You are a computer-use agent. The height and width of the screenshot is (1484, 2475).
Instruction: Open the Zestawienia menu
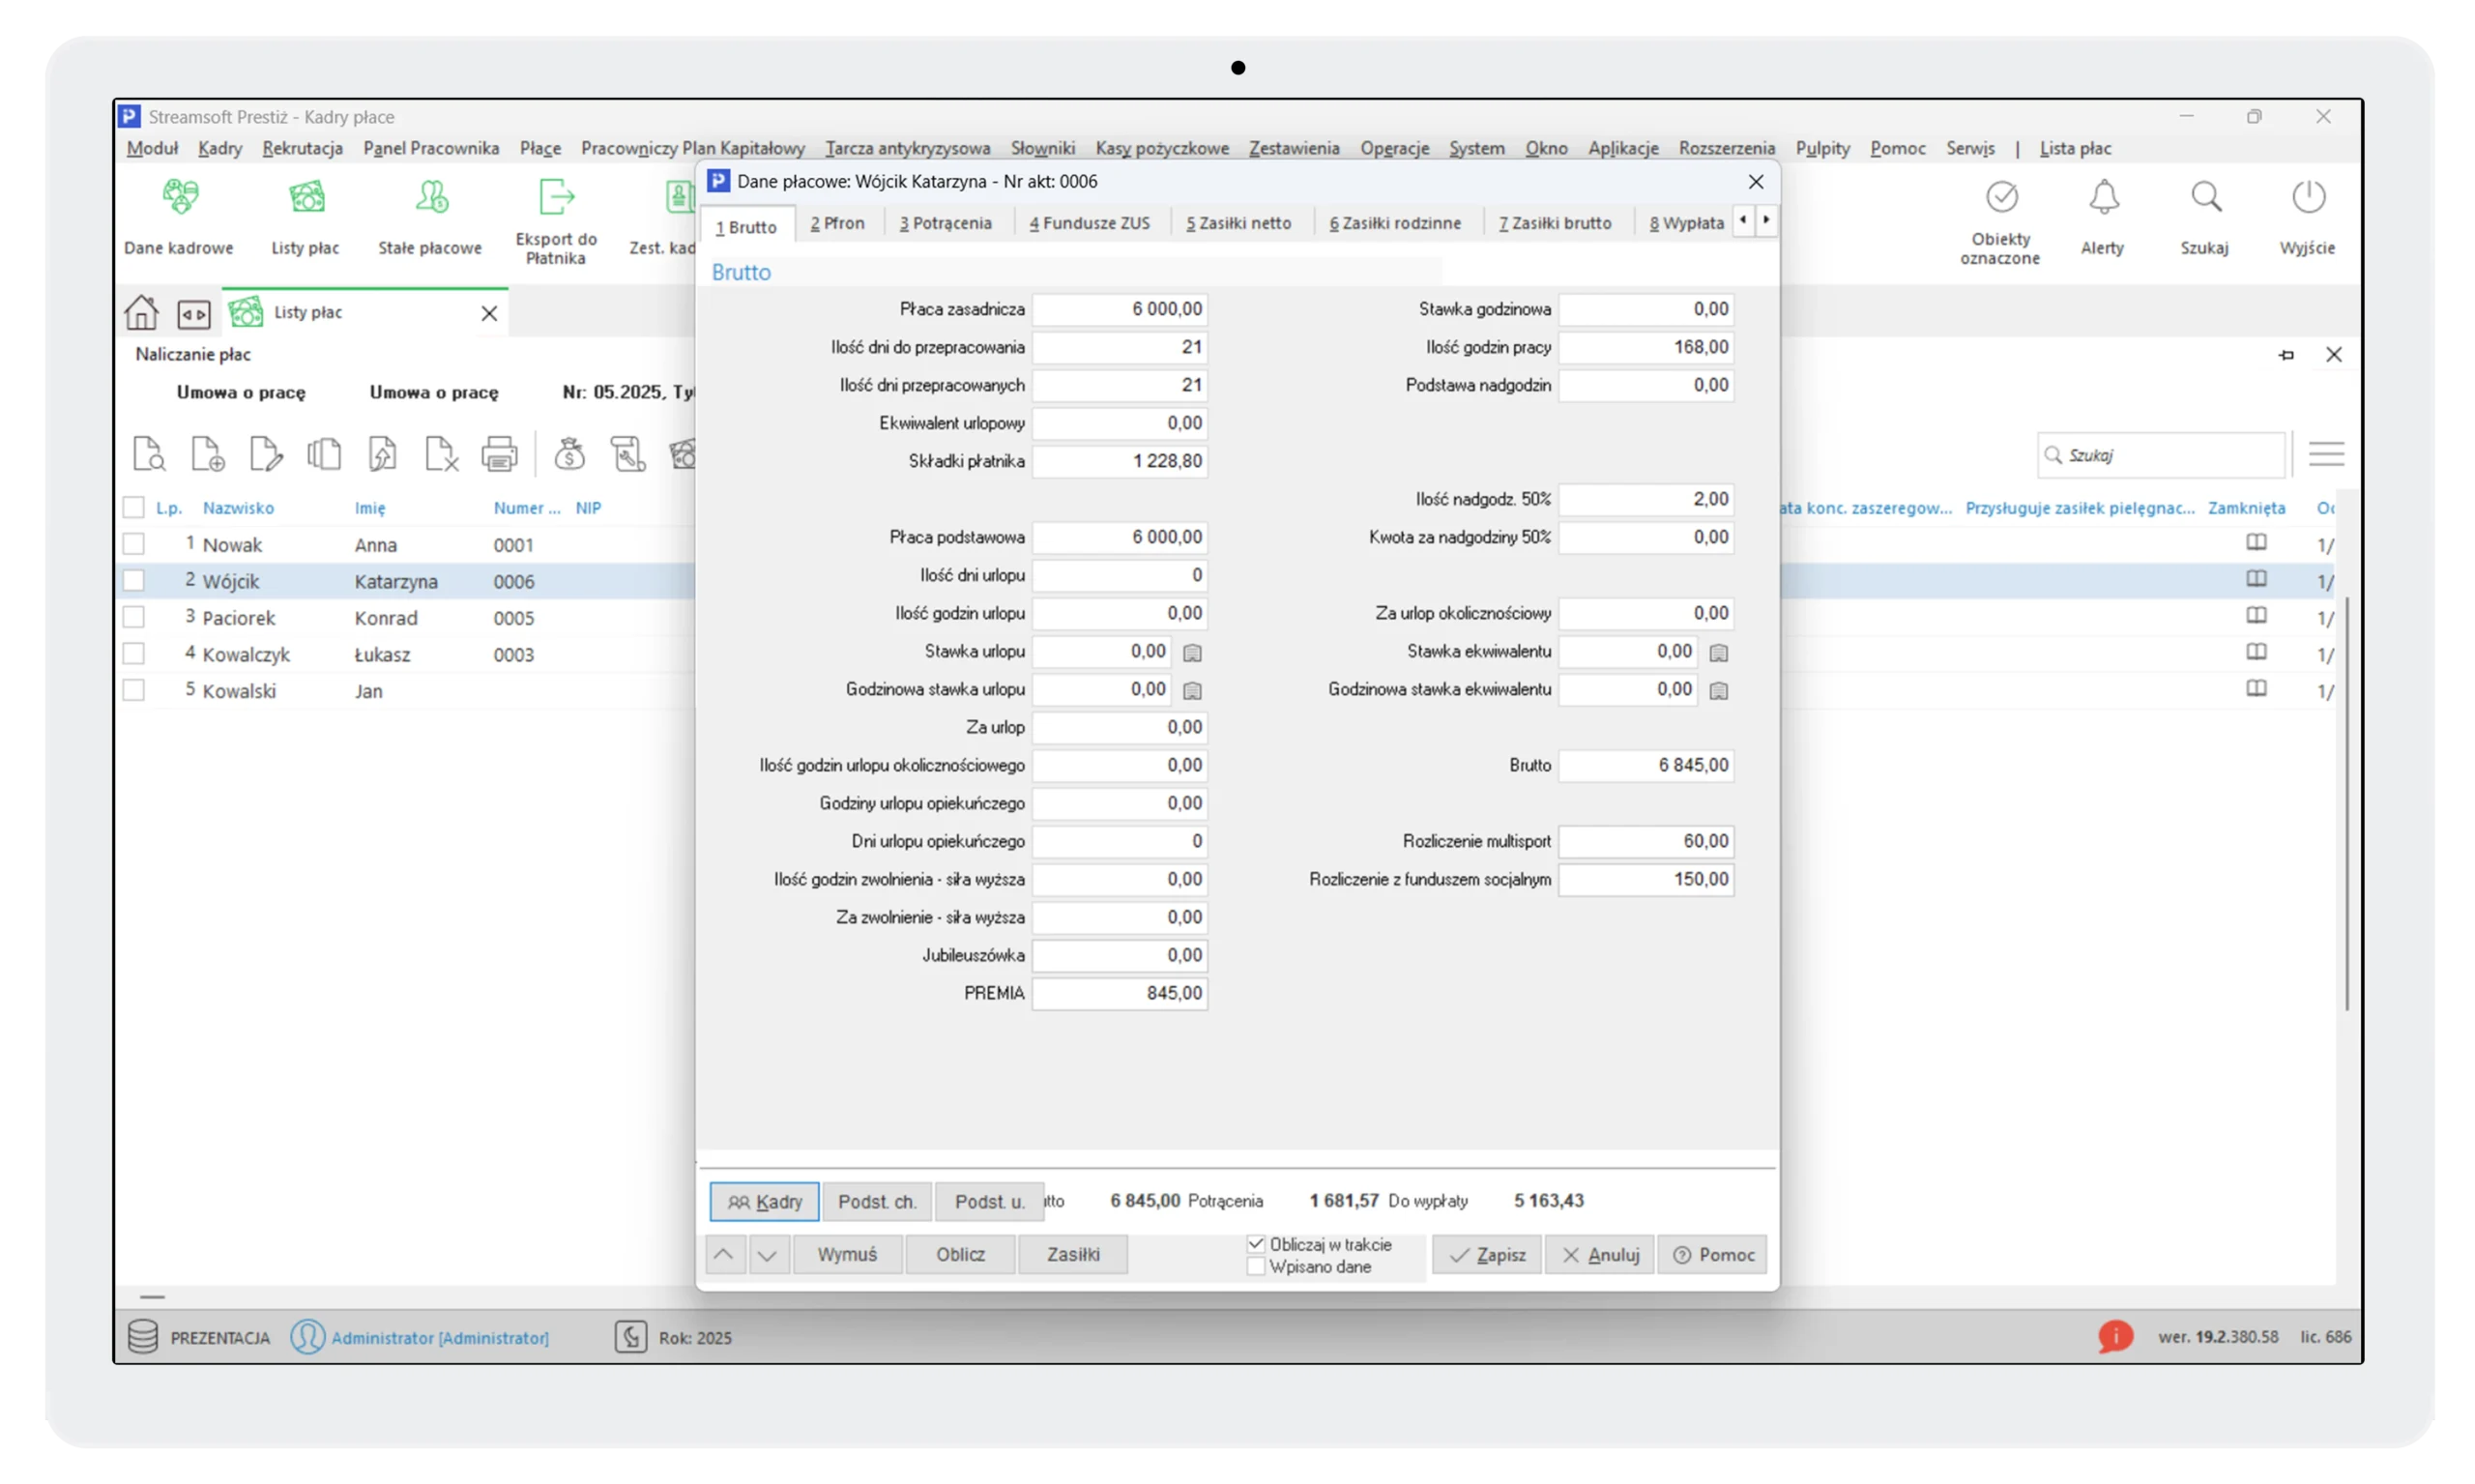(1293, 148)
